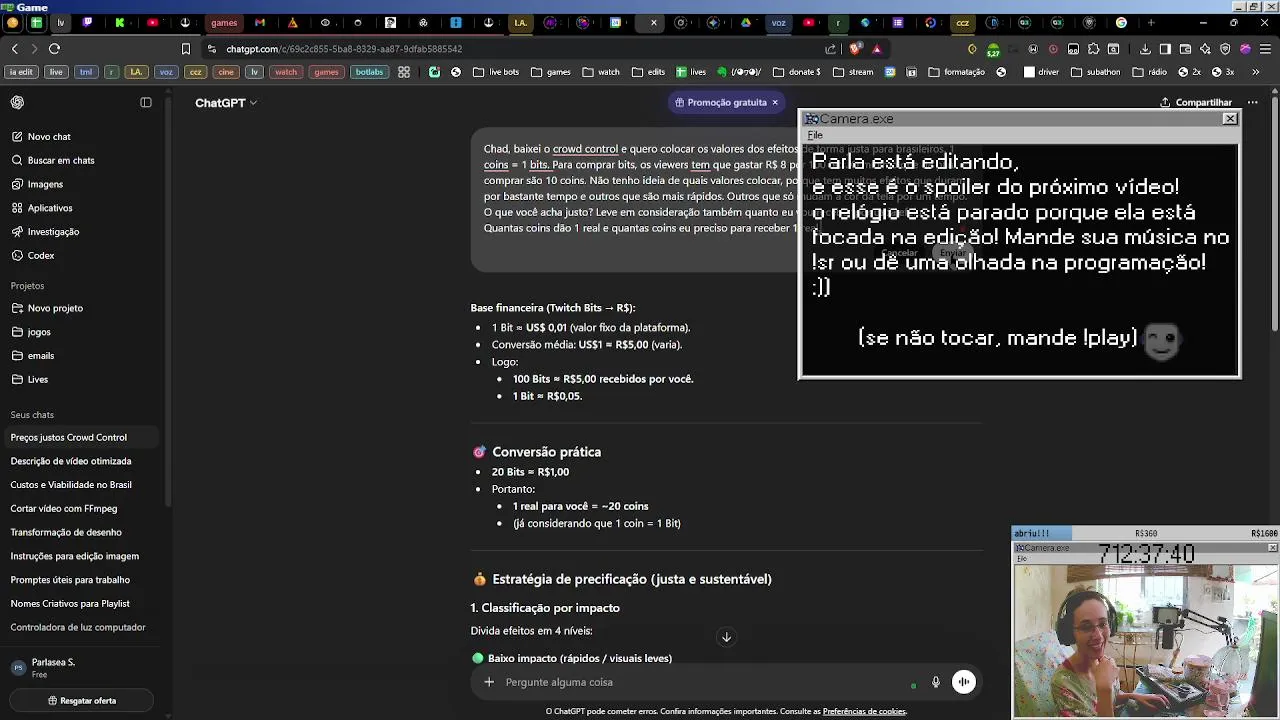Click the plus attach button in composer
1280x720 pixels.
(x=489, y=682)
